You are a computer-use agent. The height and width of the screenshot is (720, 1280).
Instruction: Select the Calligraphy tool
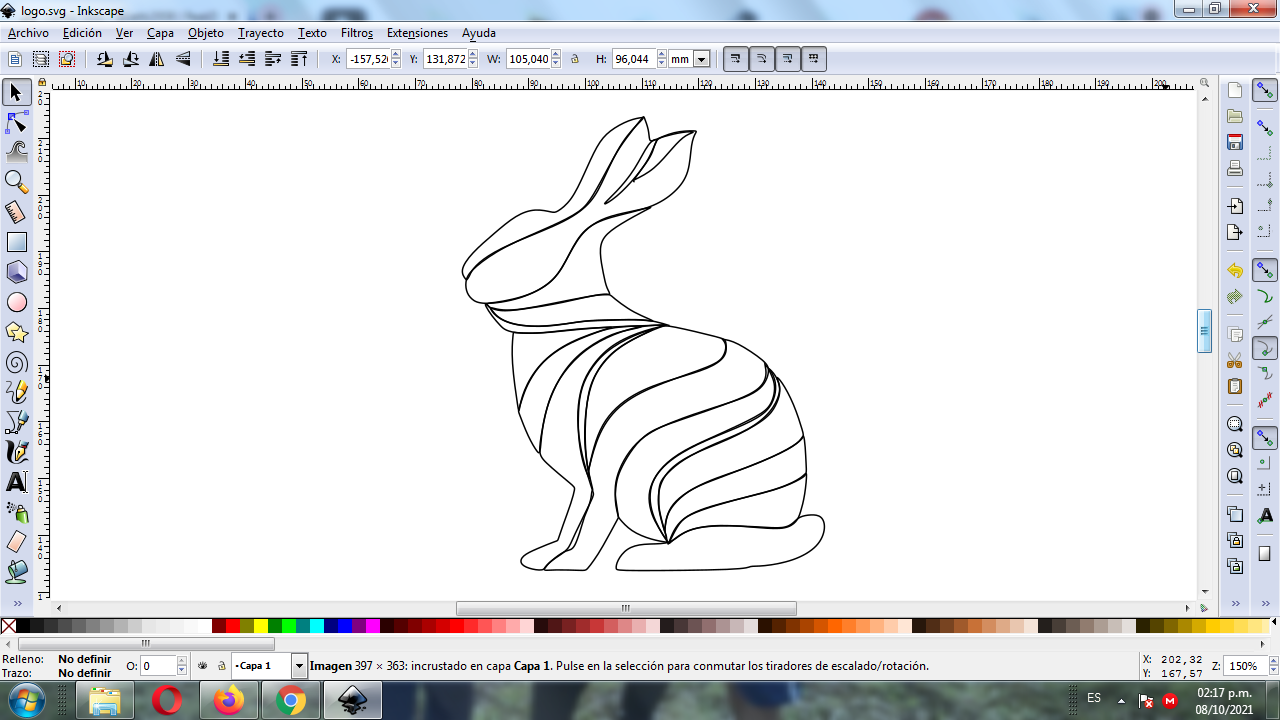(x=16, y=452)
